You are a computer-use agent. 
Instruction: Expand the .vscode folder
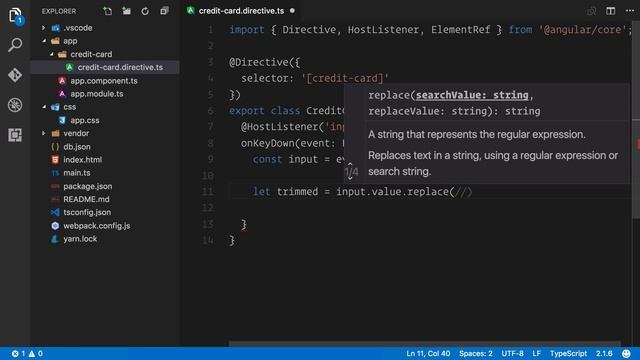click(44, 28)
